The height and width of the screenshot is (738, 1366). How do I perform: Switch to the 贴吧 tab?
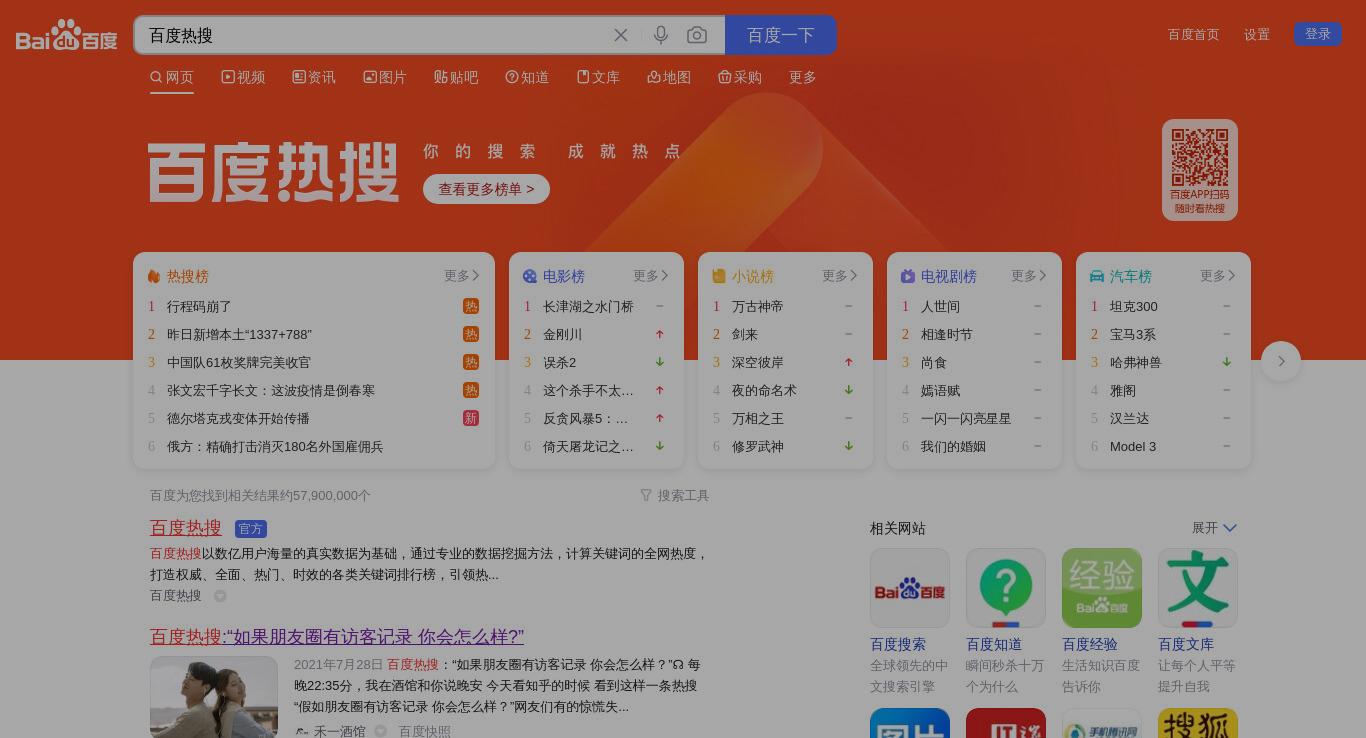456,77
